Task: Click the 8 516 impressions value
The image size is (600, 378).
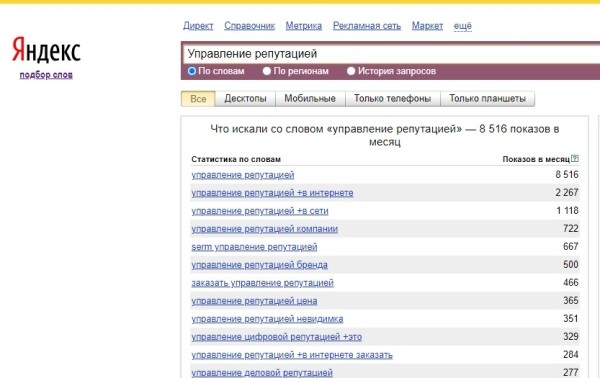Action: [x=567, y=175]
